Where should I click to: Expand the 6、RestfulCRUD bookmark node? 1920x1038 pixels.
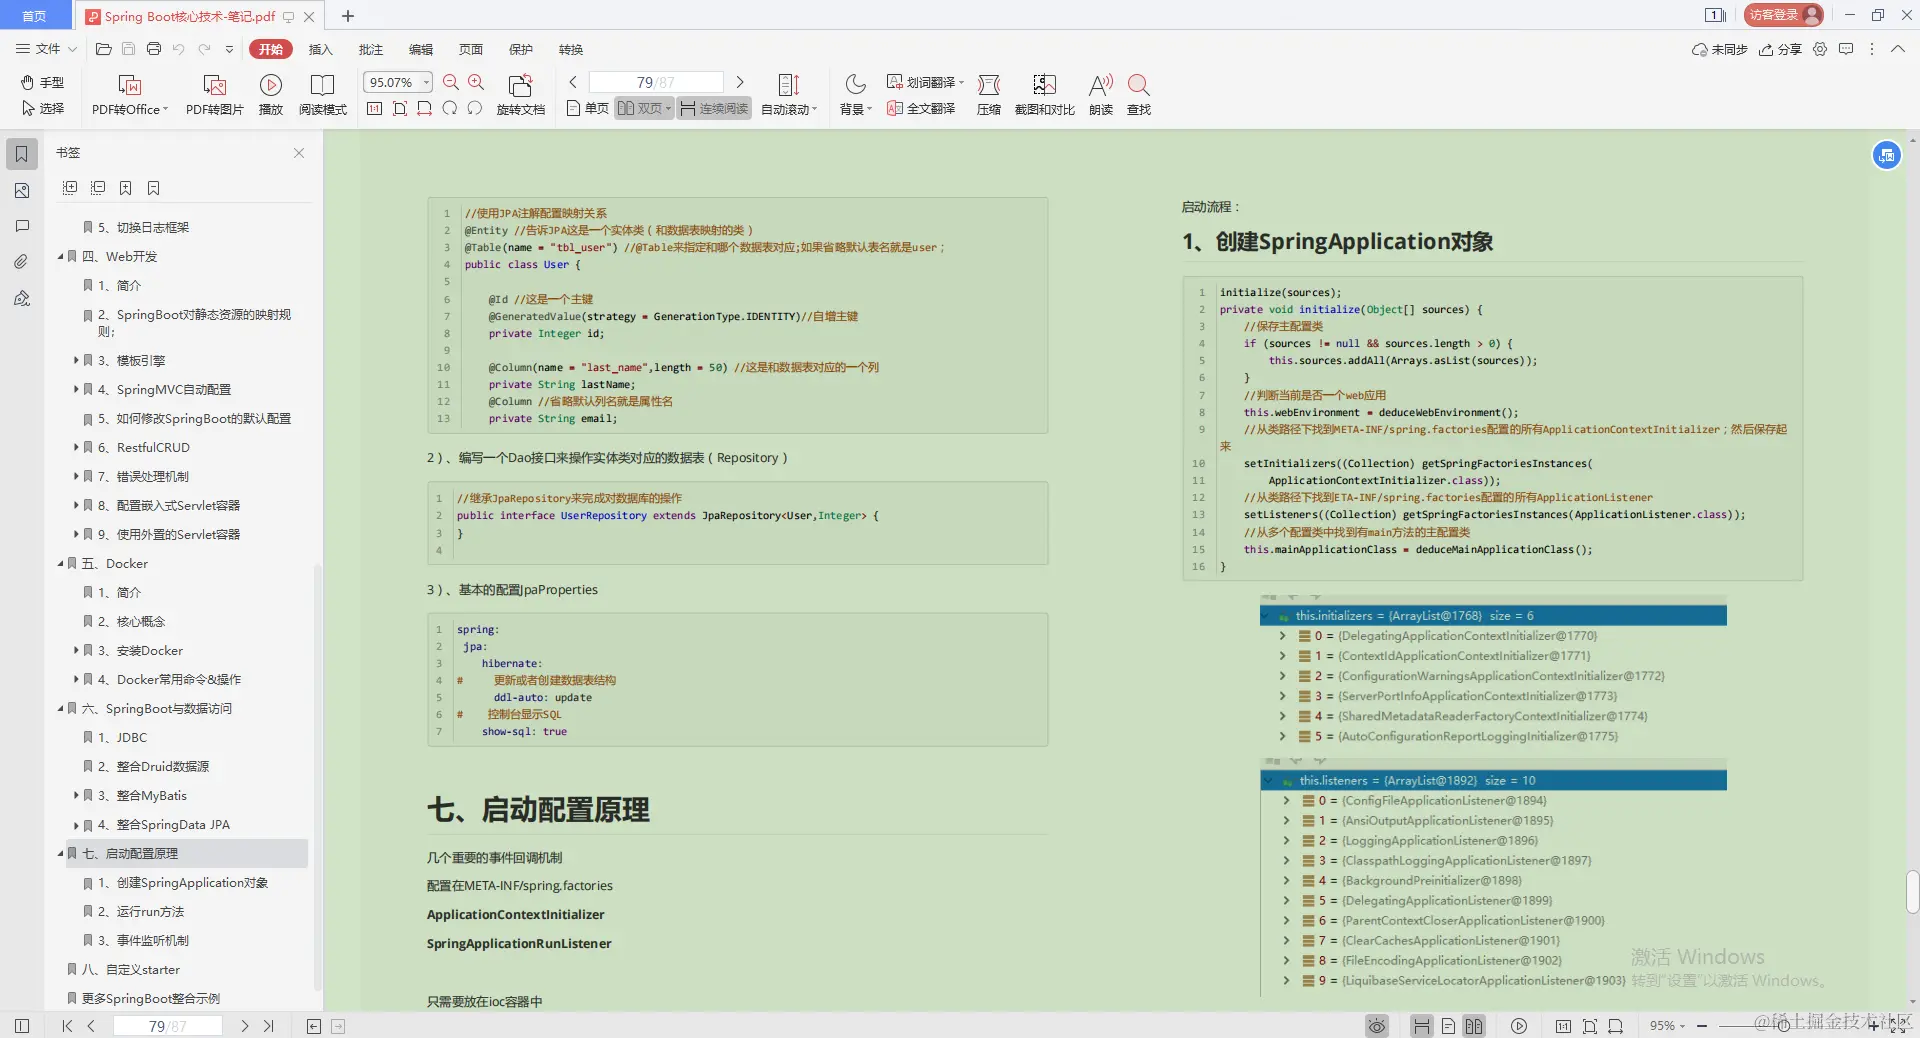coord(76,447)
